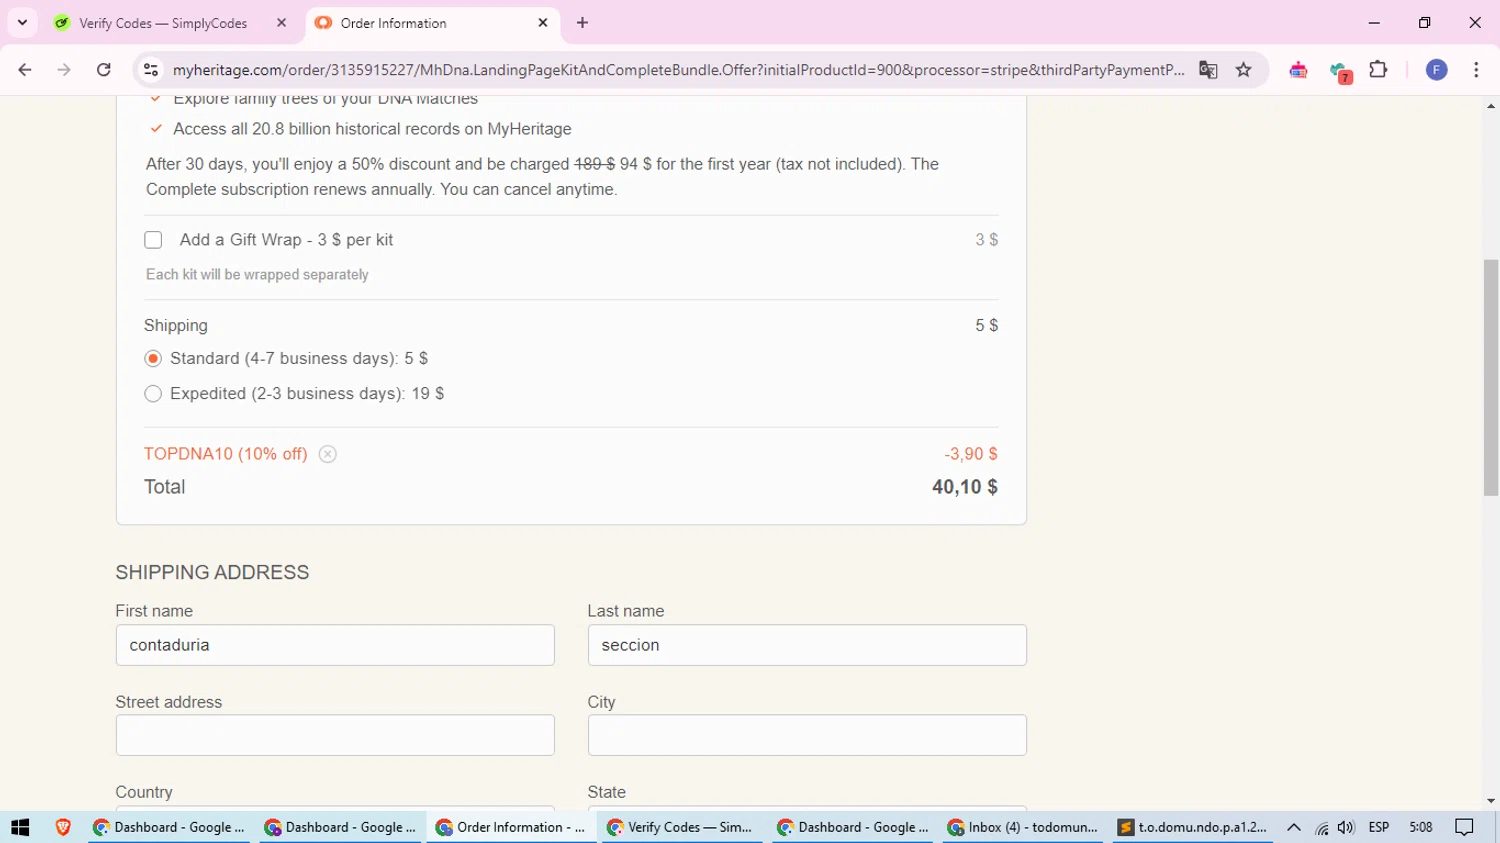The height and width of the screenshot is (843, 1500).
Task: Open a new browser tab
Action: pos(582,23)
